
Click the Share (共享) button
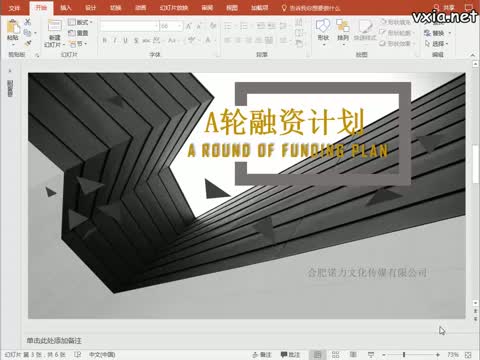(x=444, y=7)
